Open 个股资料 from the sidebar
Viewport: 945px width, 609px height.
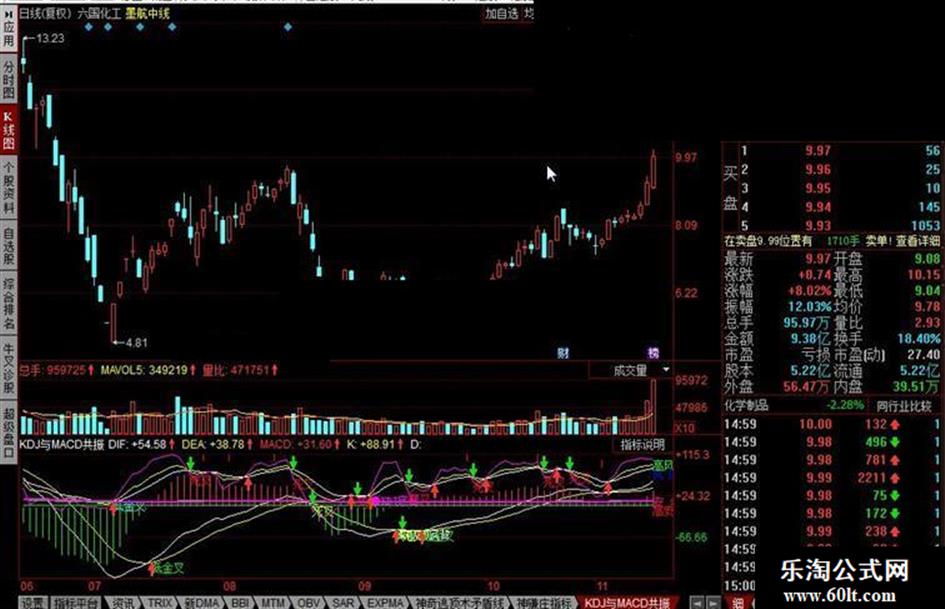8,188
